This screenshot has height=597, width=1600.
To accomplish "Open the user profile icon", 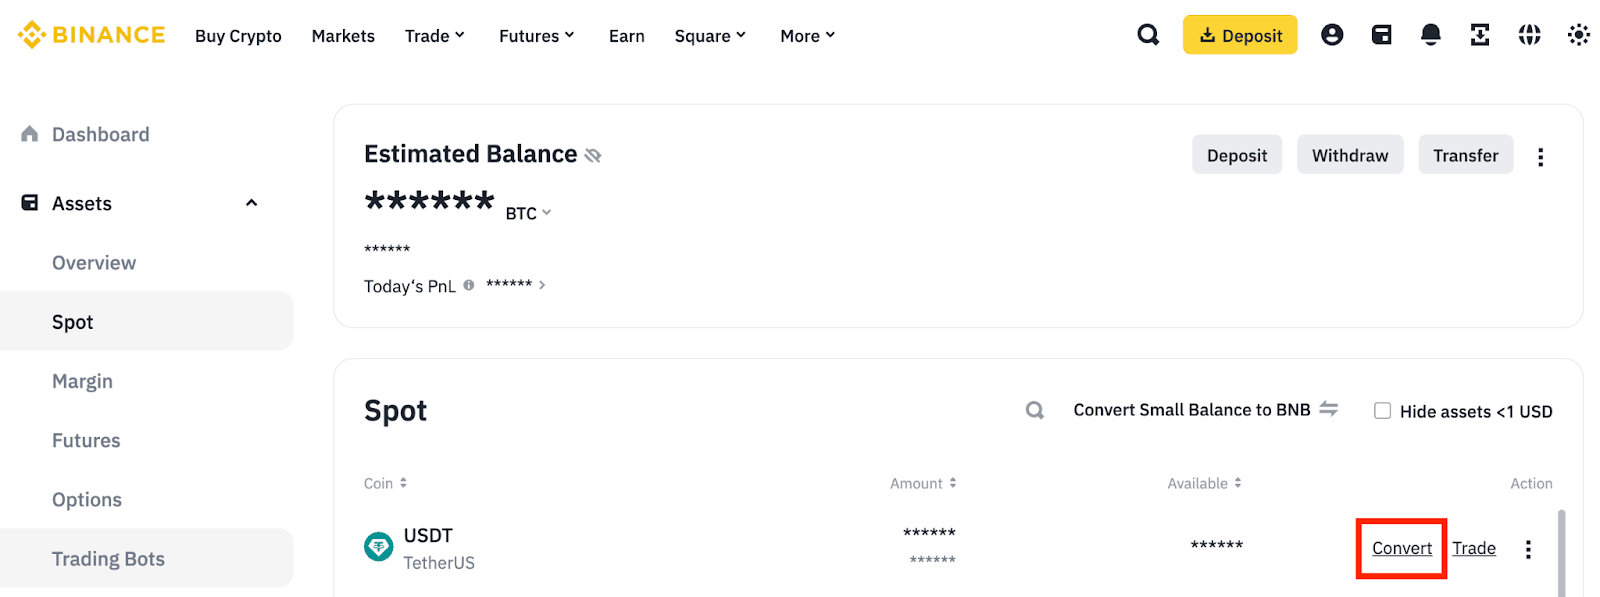I will coord(1332,35).
